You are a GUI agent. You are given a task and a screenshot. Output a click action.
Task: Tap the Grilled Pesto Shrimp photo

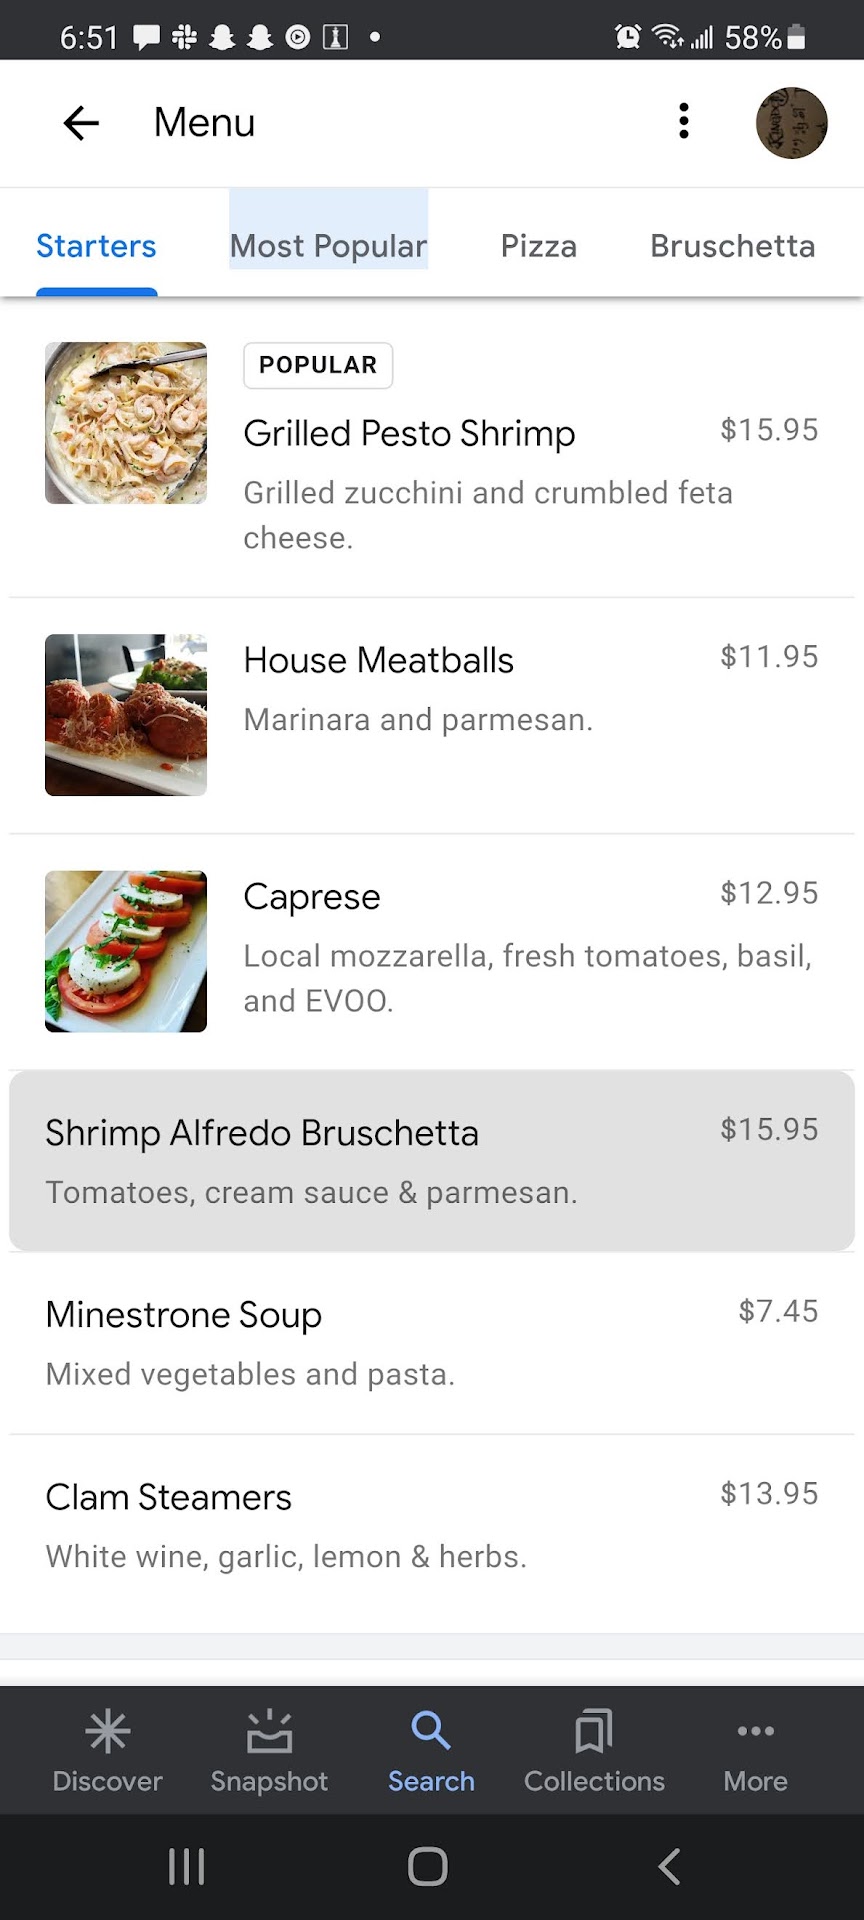(x=126, y=423)
